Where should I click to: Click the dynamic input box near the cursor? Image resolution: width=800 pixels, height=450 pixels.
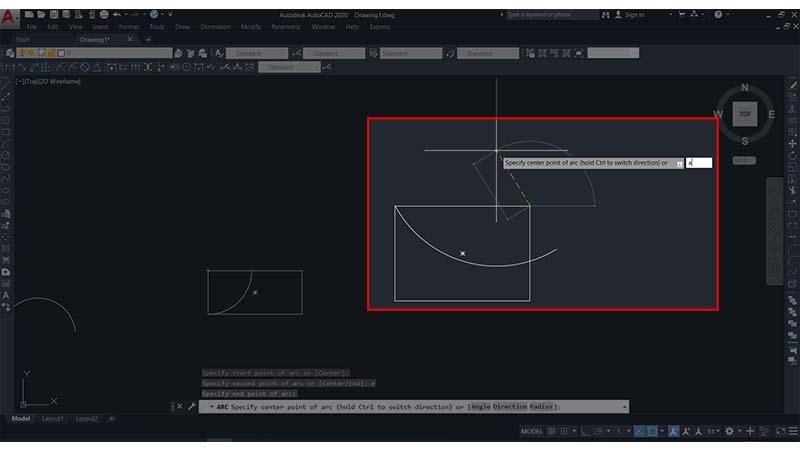[699, 163]
